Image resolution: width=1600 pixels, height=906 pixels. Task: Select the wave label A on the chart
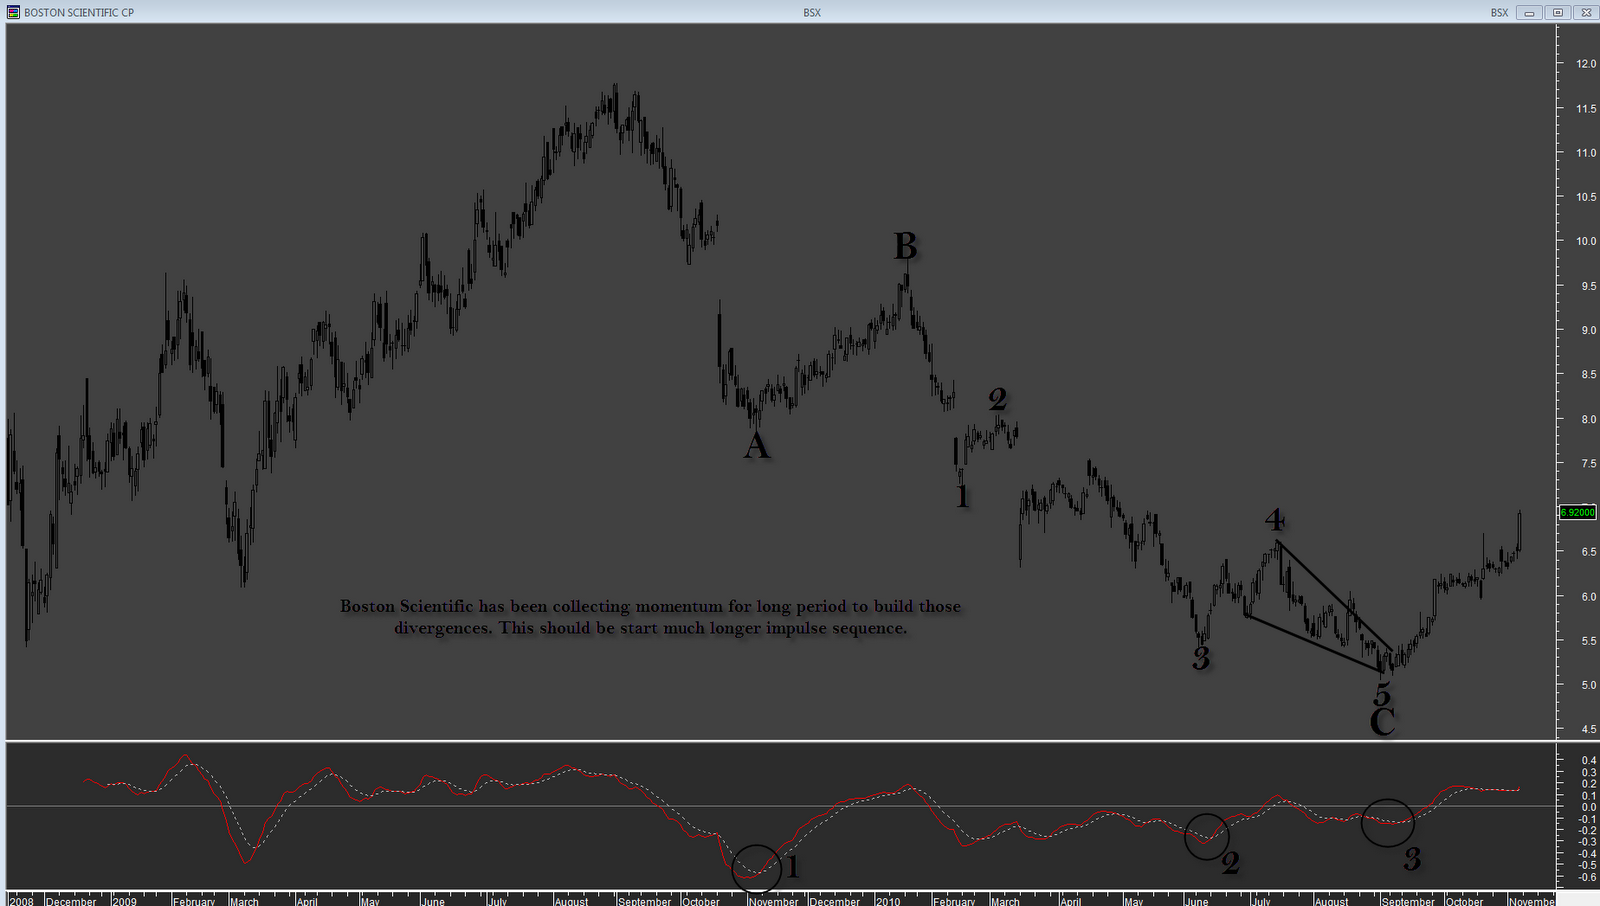pos(757,445)
